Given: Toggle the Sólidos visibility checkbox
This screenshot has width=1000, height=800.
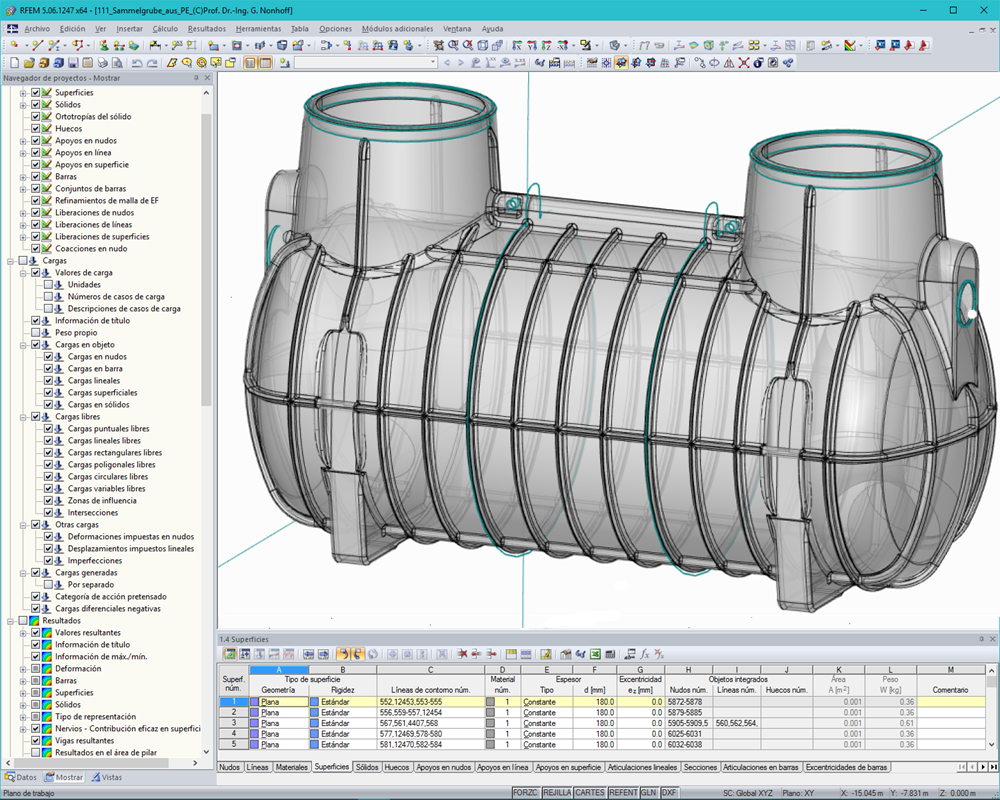Looking at the screenshot, I should point(36,105).
